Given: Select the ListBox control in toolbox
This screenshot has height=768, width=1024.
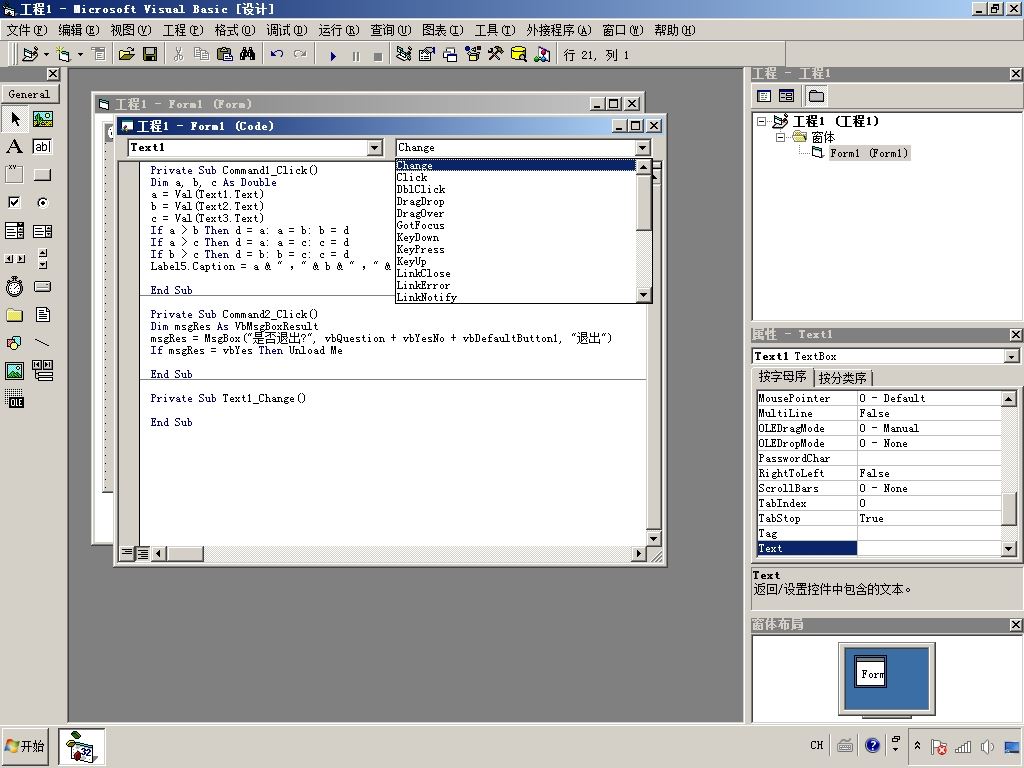Looking at the screenshot, I should (x=42, y=231).
